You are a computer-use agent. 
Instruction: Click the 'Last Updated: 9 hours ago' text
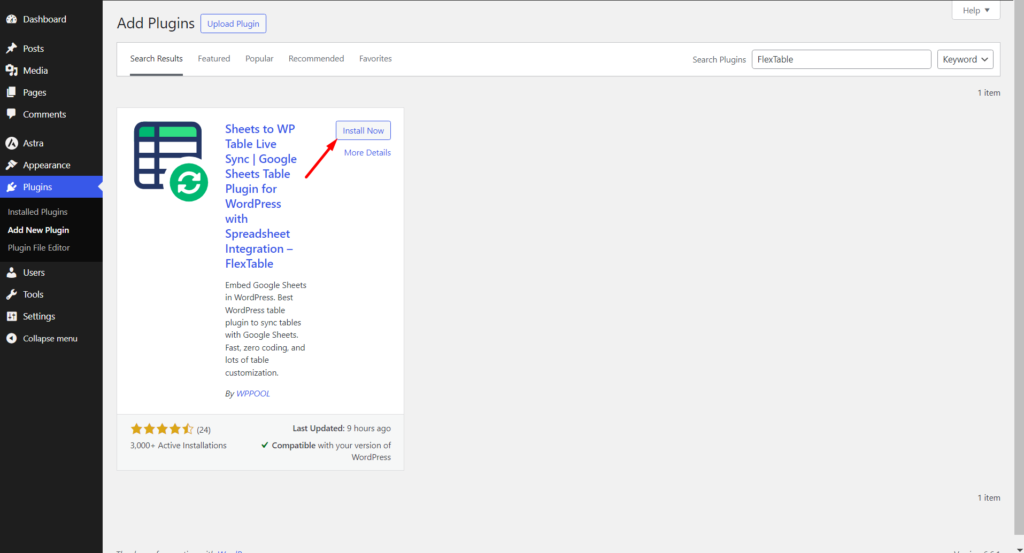pyautogui.click(x=342, y=428)
